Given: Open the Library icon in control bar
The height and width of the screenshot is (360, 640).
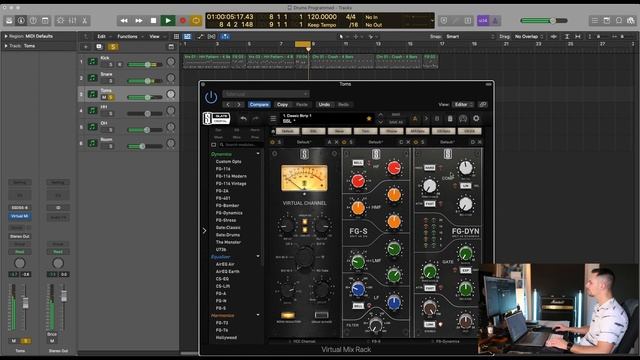Looking at the screenshot, I should (9, 20).
